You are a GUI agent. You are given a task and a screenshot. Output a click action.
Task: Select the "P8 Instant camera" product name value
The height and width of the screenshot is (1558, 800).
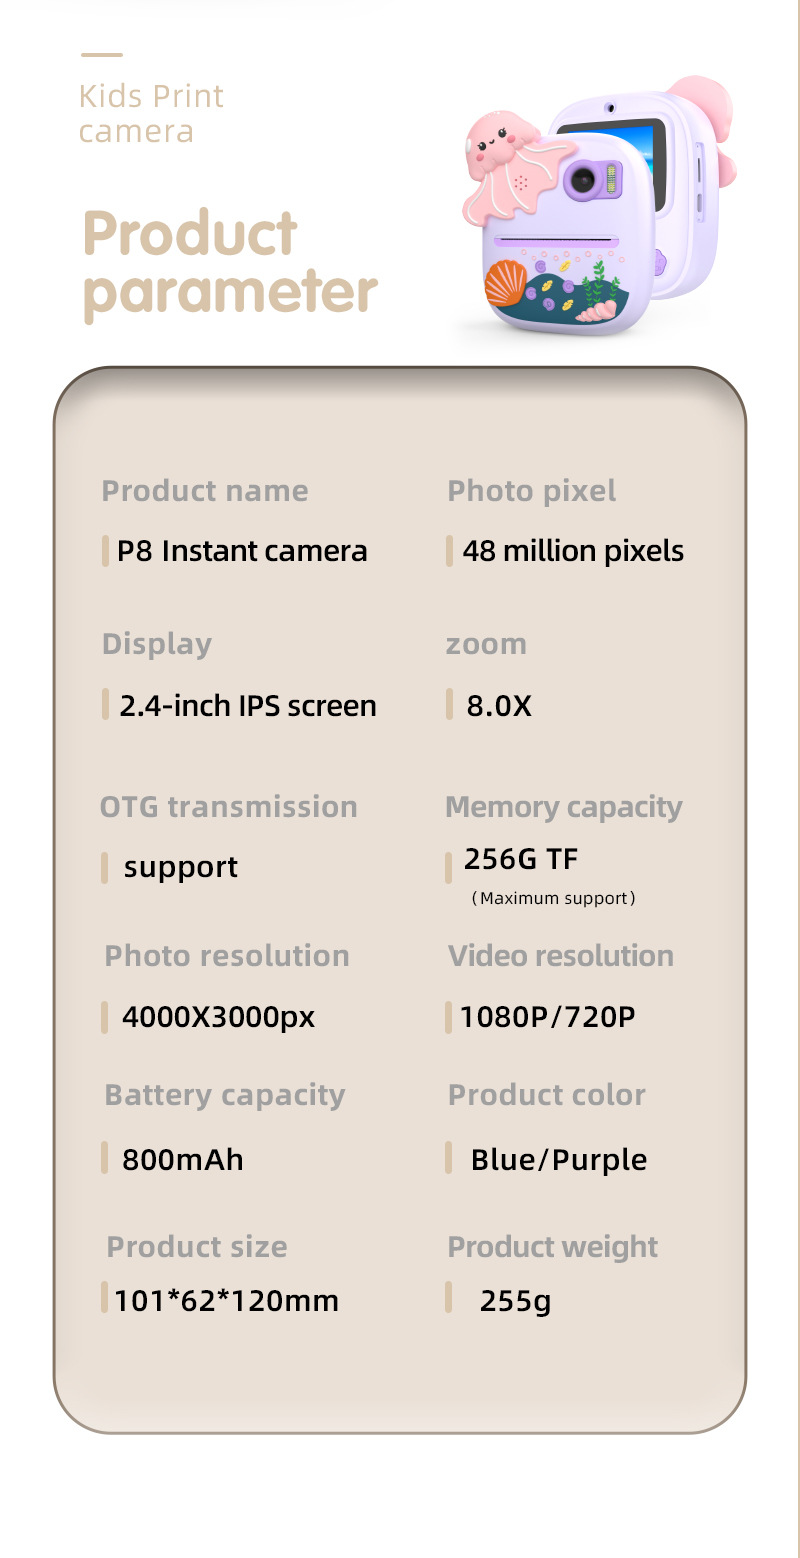(242, 551)
